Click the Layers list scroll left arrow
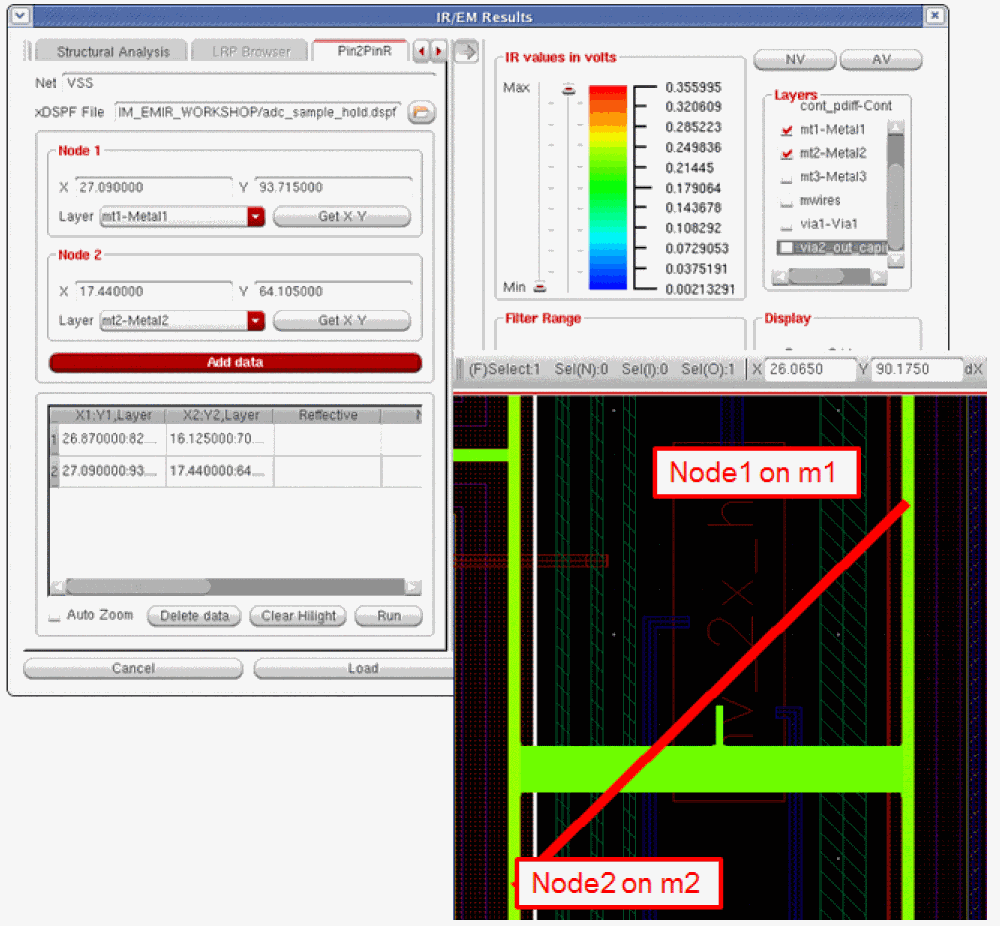This screenshot has height=926, width=1000. [779, 277]
